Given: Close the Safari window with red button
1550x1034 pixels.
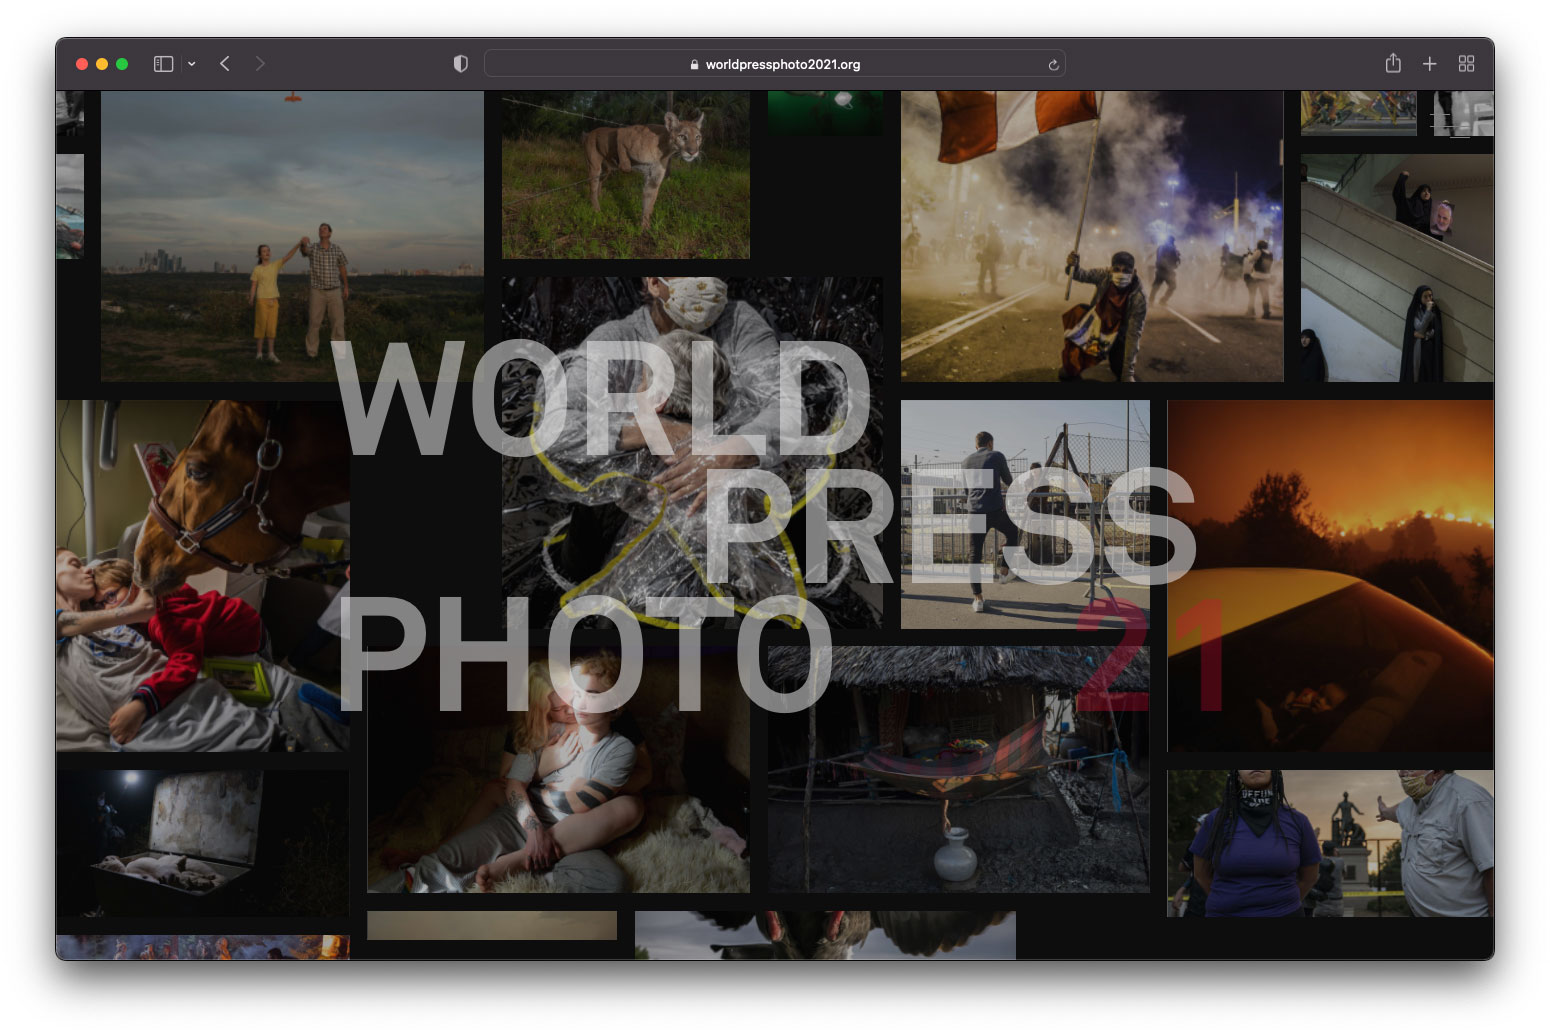Looking at the screenshot, I should click(82, 64).
